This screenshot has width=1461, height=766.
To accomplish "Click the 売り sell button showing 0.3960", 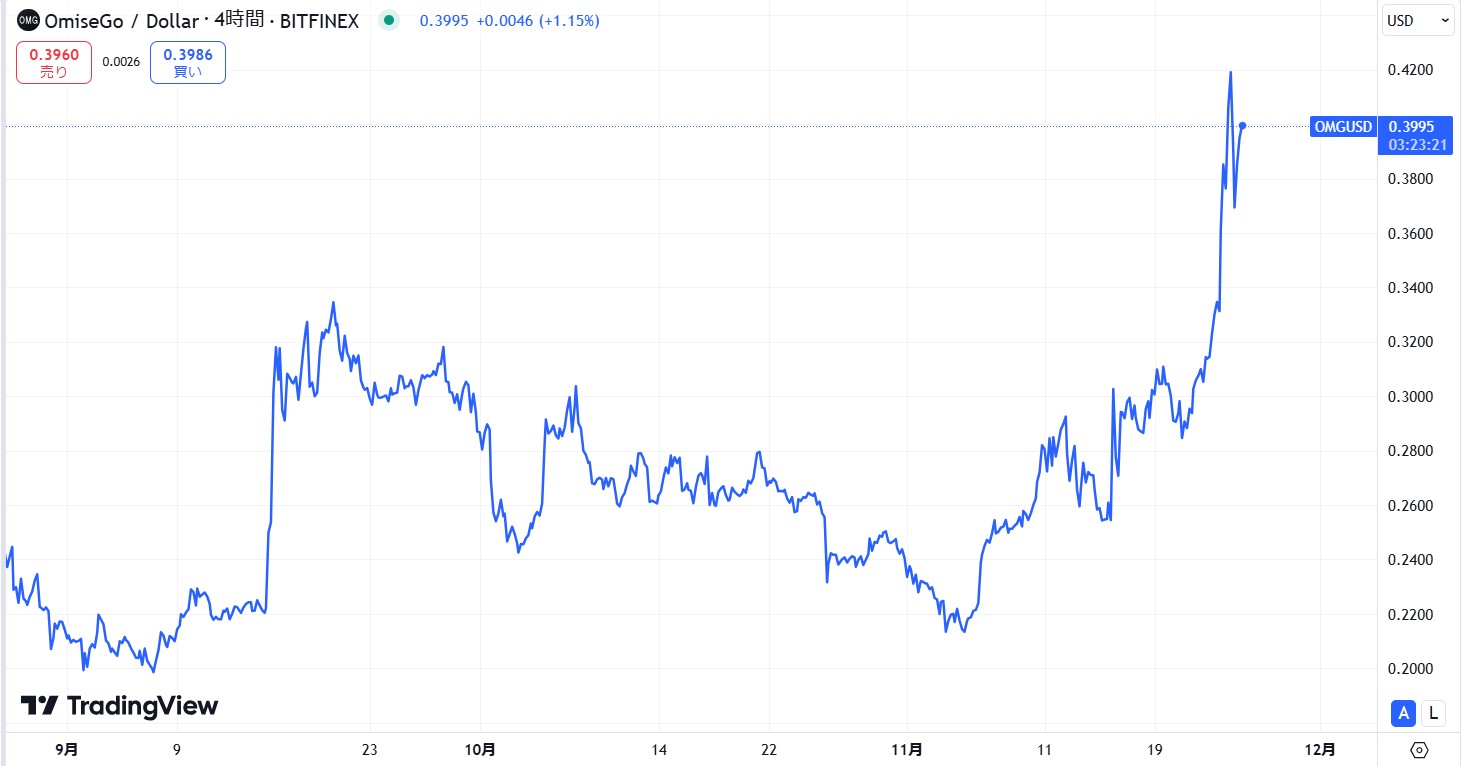I will [53, 61].
